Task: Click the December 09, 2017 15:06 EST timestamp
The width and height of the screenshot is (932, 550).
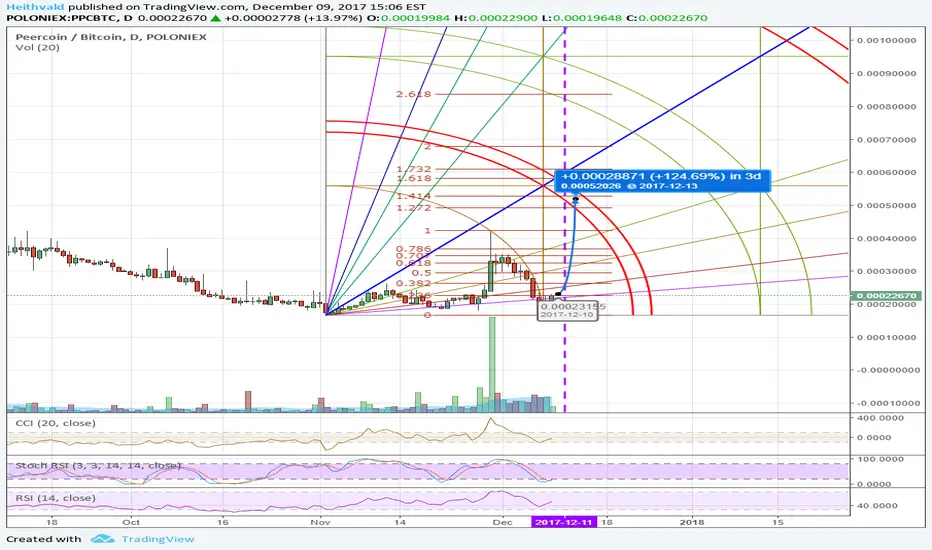Action: (339, 7)
